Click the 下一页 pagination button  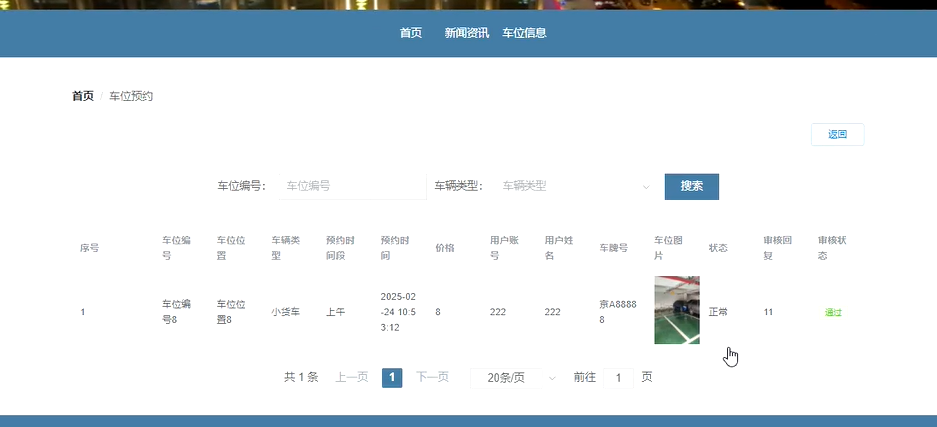(433, 377)
